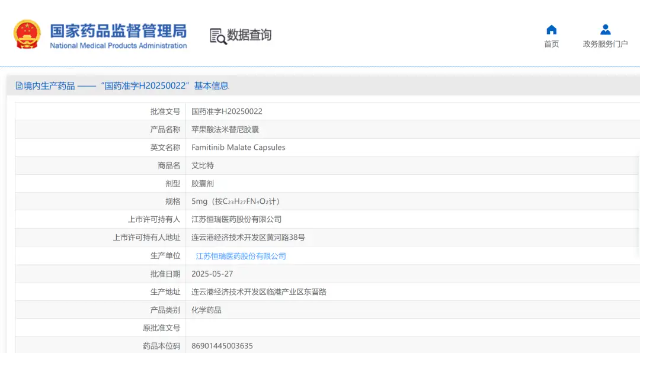The image size is (647, 370).
Task: Select English name Famitinib Malate Capsules
Action: [x=238, y=147]
